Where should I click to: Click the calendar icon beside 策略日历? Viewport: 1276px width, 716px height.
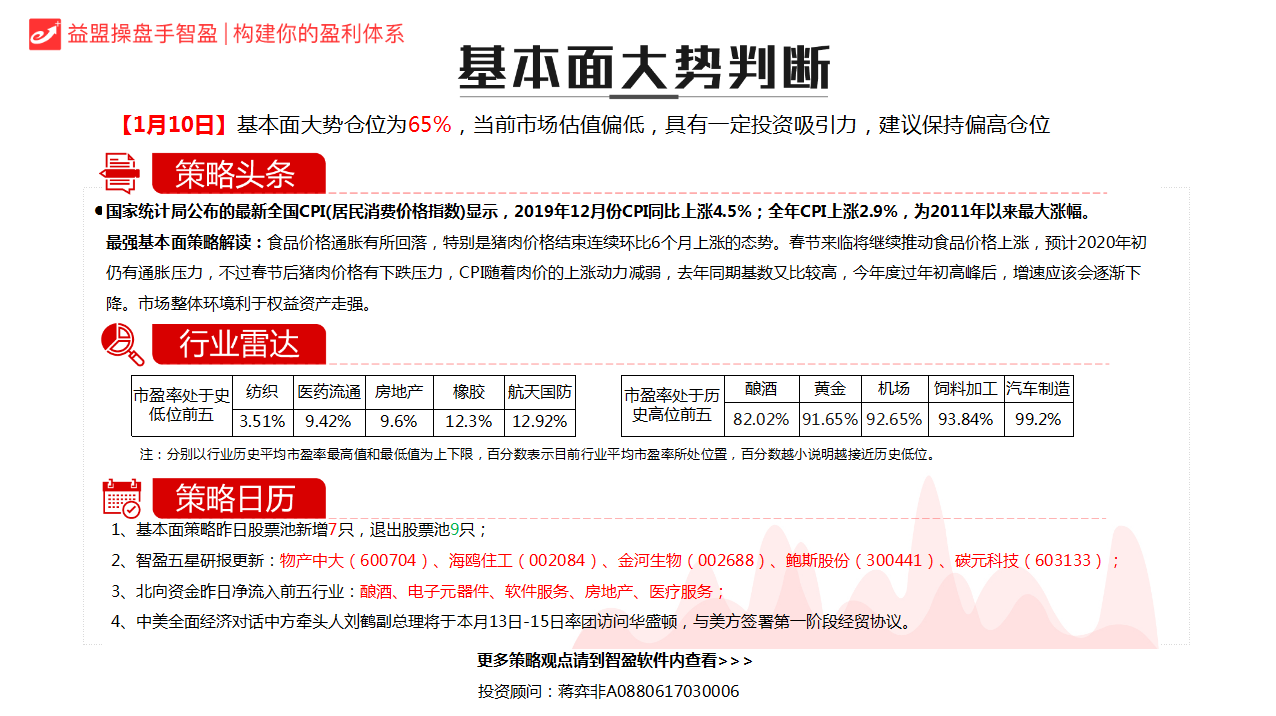pyautogui.click(x=122, y=497)
